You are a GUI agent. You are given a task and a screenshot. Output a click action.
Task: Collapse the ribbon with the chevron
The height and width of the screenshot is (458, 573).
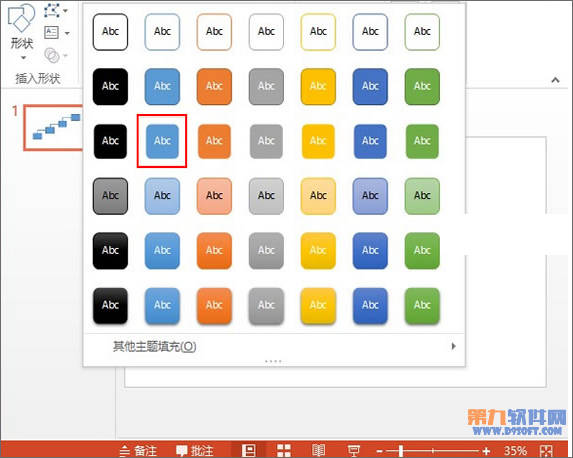555,80
